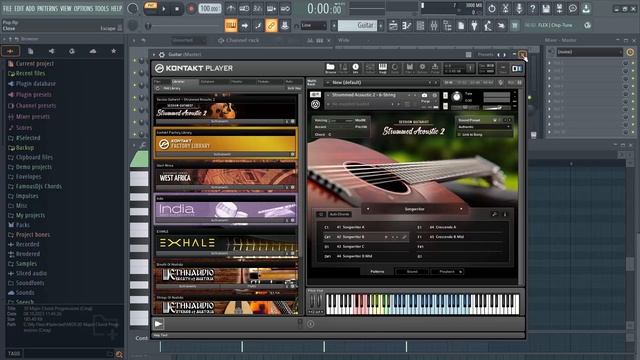Open Kontakt Options gear icon
Screen dimensions: 640x360
tap(422, 68)
